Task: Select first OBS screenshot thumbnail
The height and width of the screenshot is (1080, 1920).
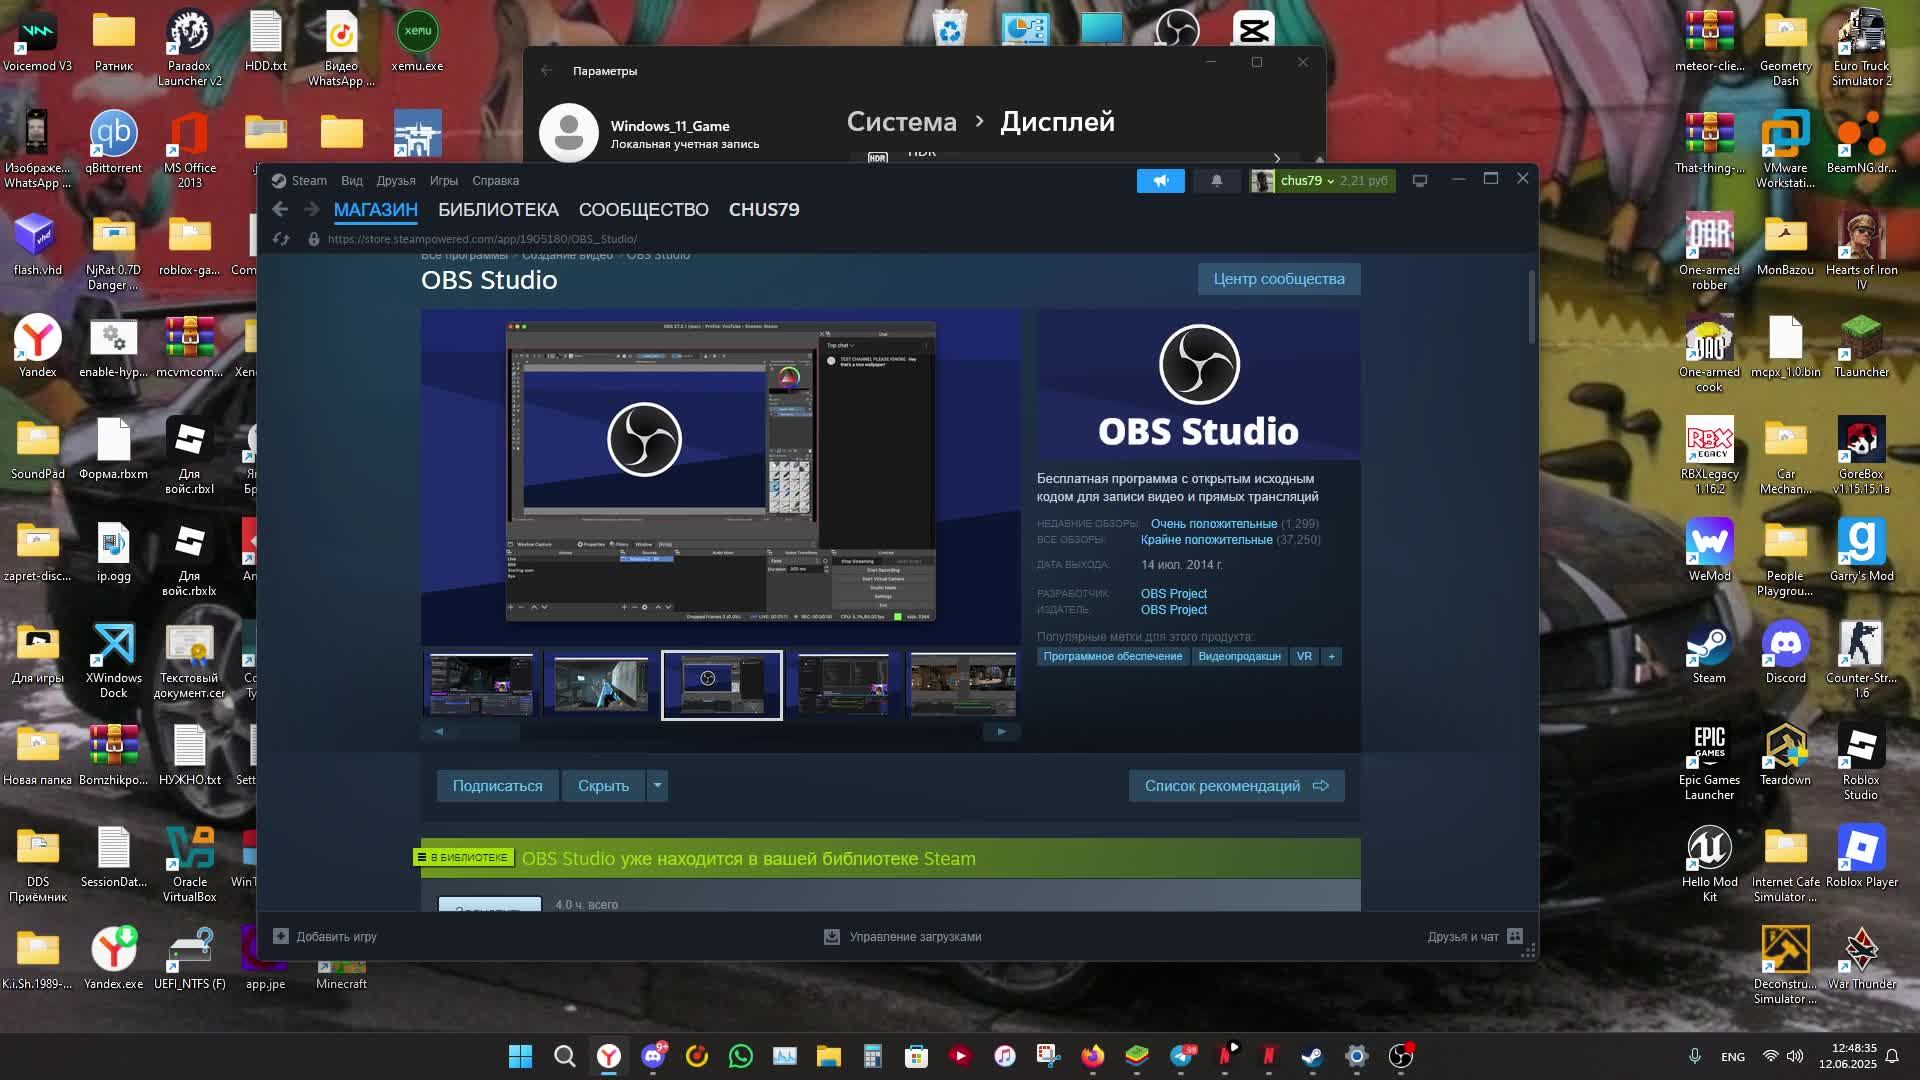Action: coord(481,685)
